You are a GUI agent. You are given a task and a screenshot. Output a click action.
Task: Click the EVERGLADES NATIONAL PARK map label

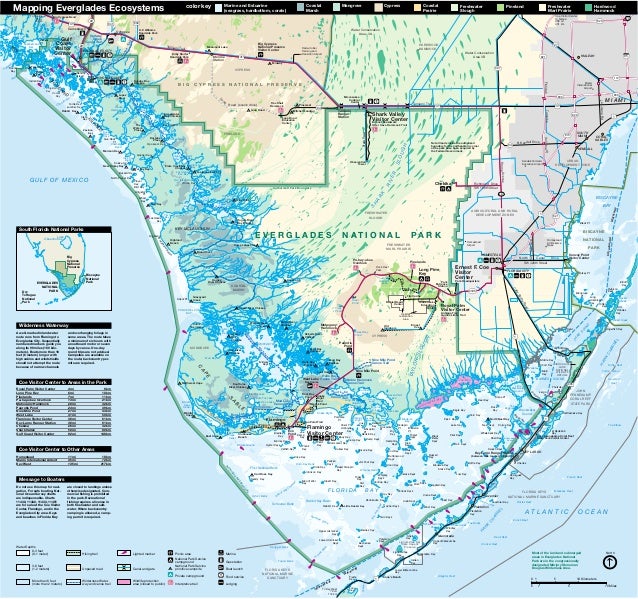tap(348, 235)
